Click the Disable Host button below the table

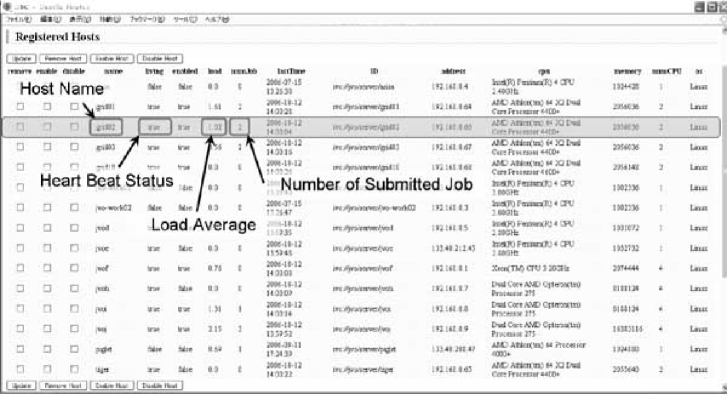coord(160,386)
